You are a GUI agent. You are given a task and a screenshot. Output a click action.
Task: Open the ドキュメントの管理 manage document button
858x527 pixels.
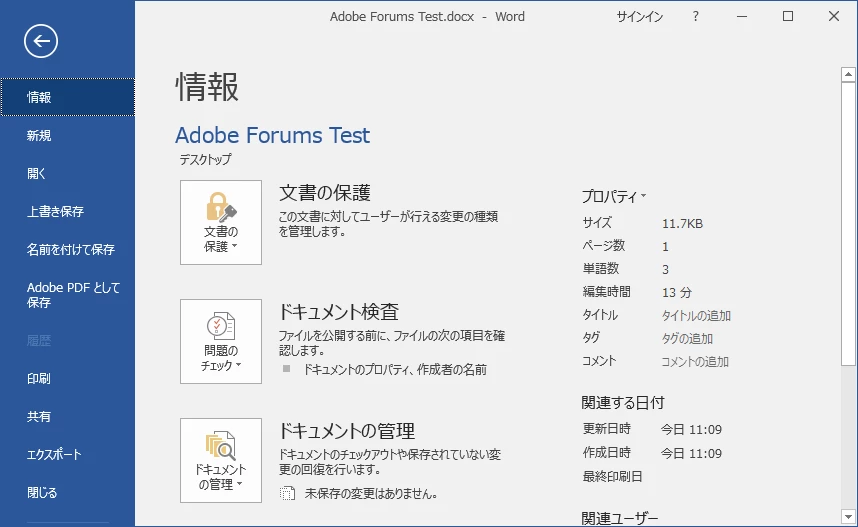point(221,460)
